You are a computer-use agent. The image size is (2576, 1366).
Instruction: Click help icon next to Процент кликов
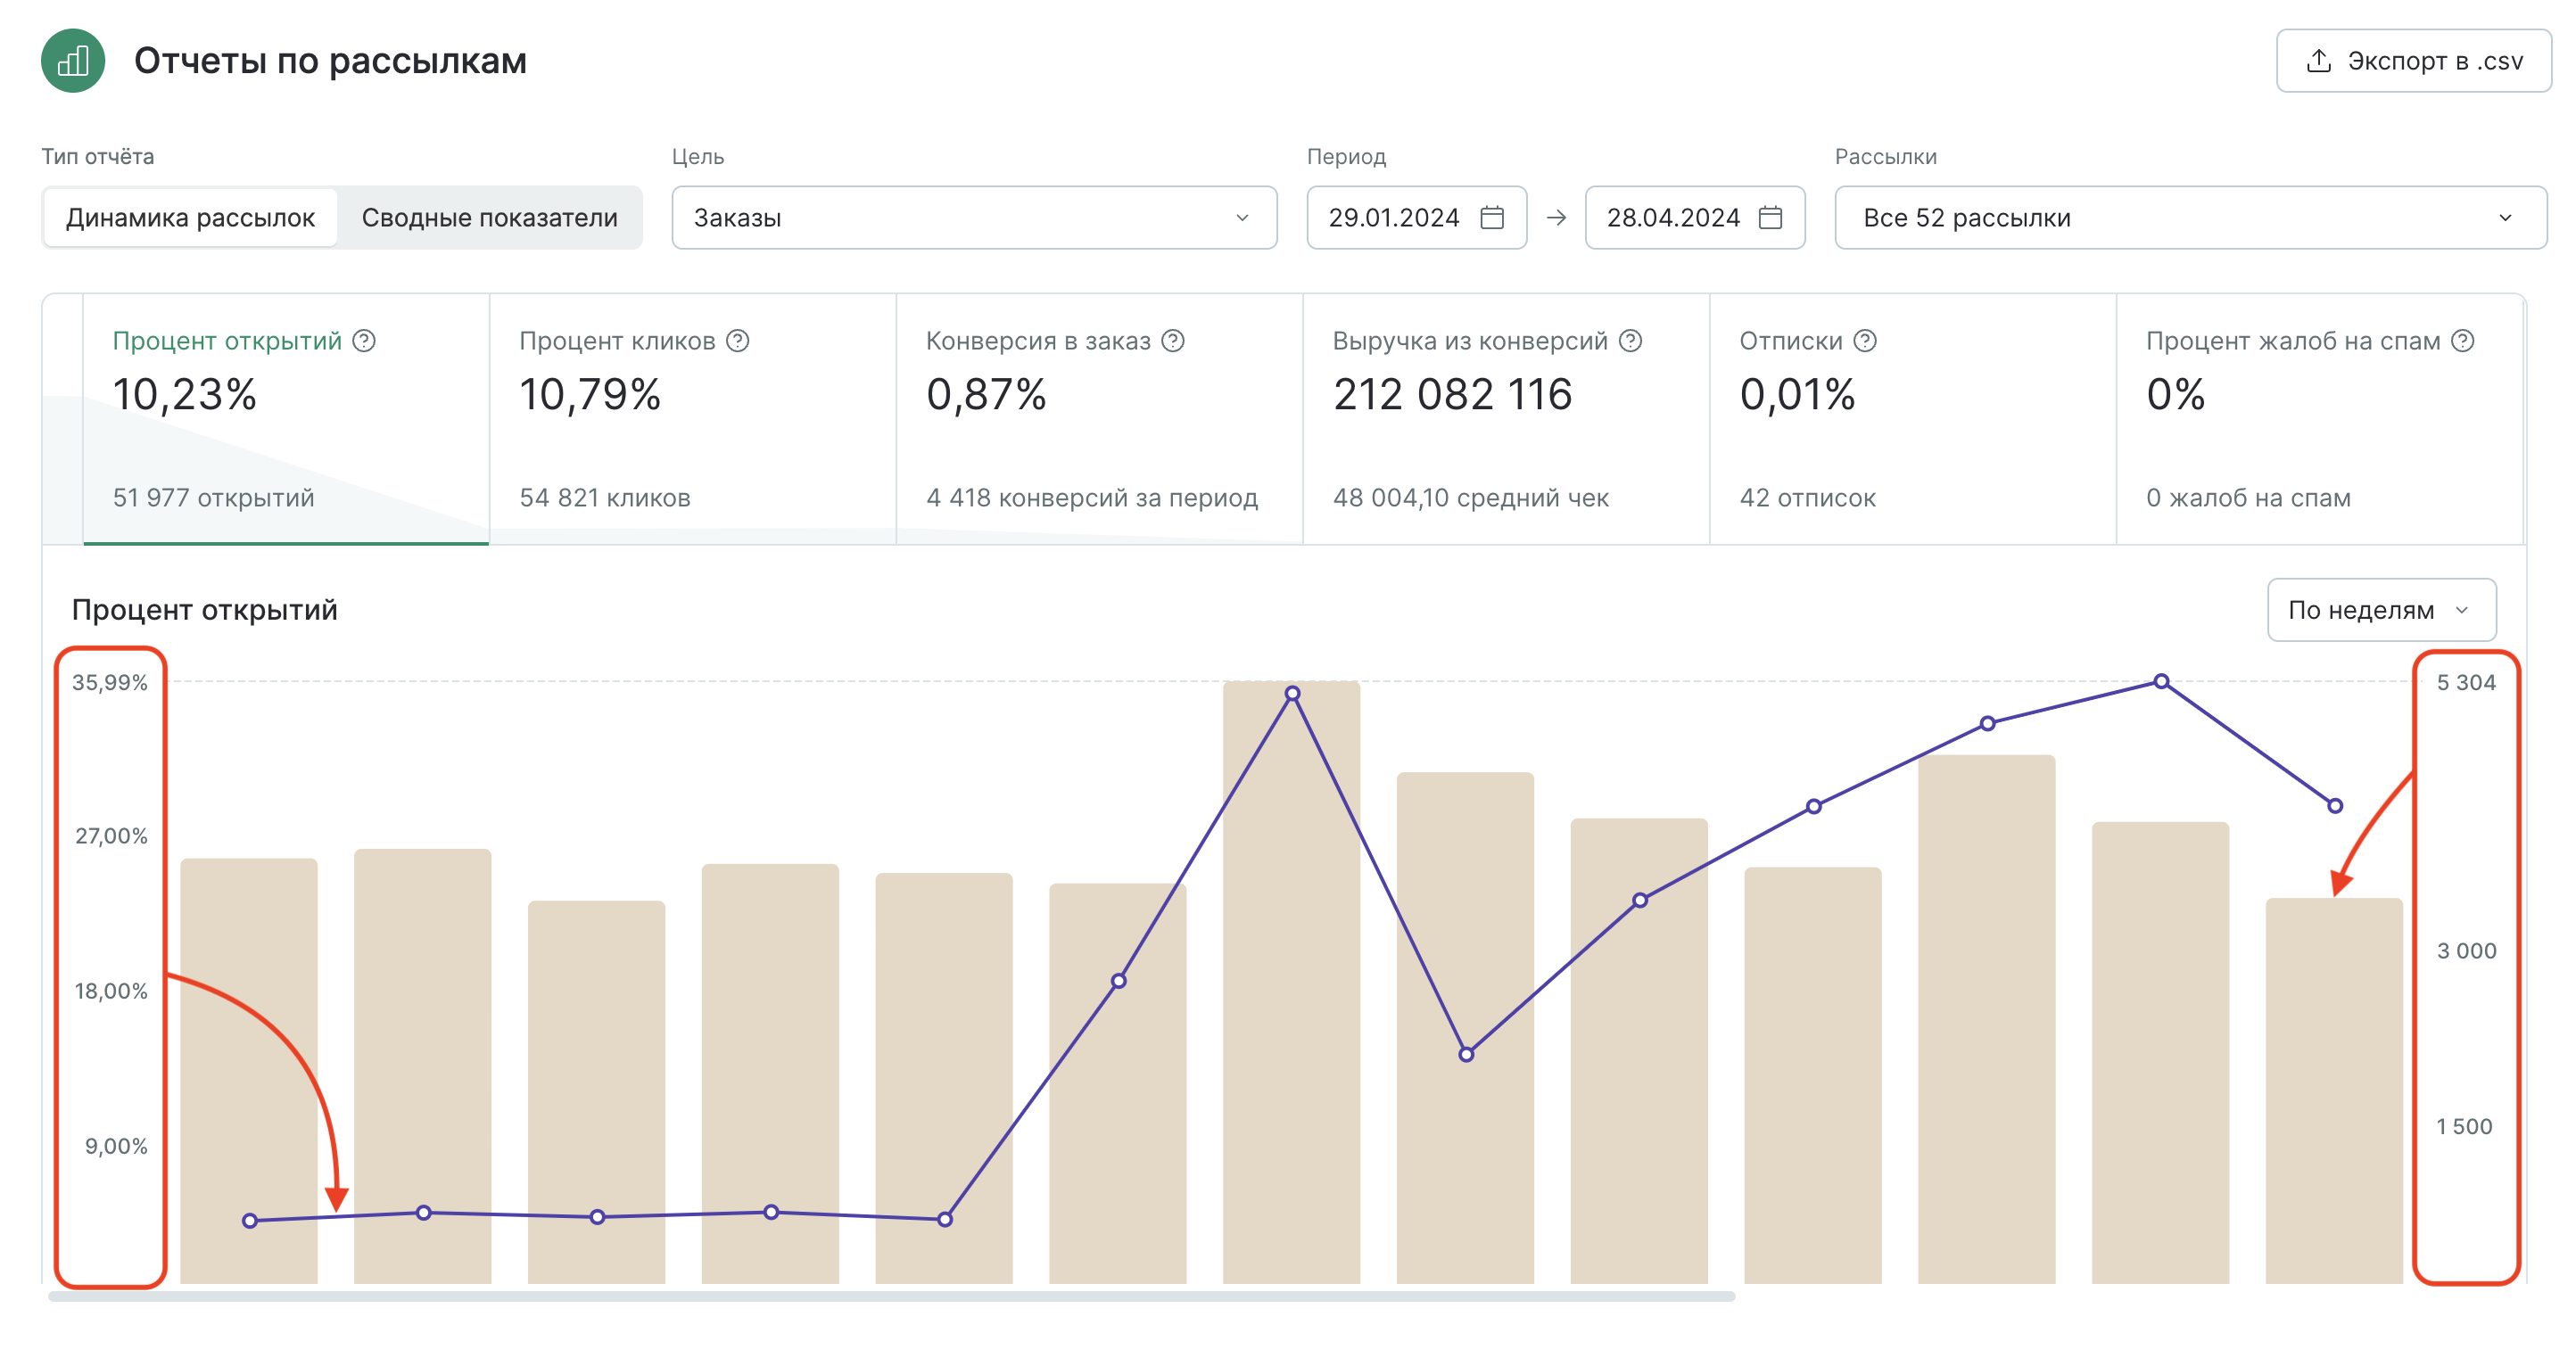737,341
